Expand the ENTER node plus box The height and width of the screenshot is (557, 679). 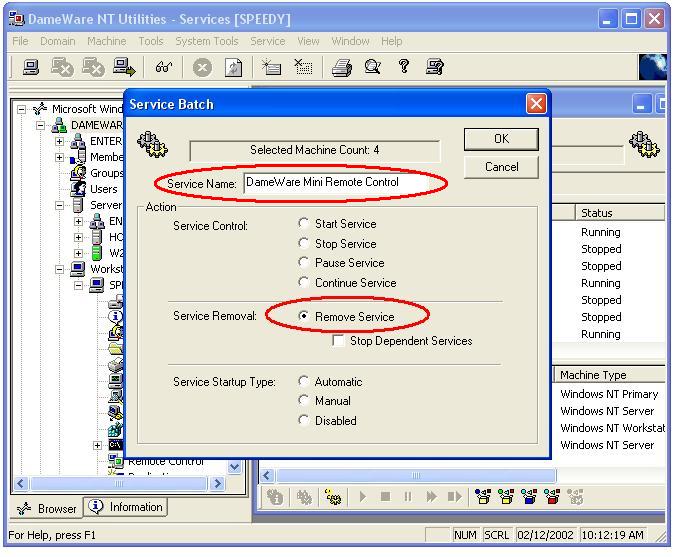tap(59, 142)
